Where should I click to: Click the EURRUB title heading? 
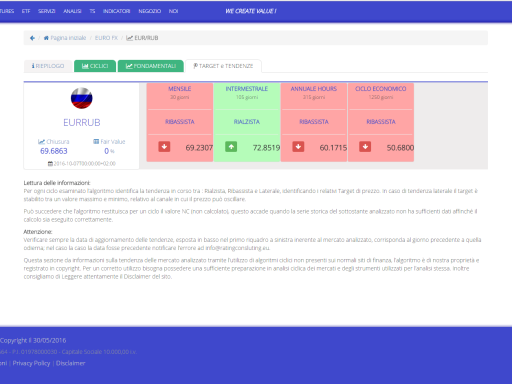click(82, 123)
